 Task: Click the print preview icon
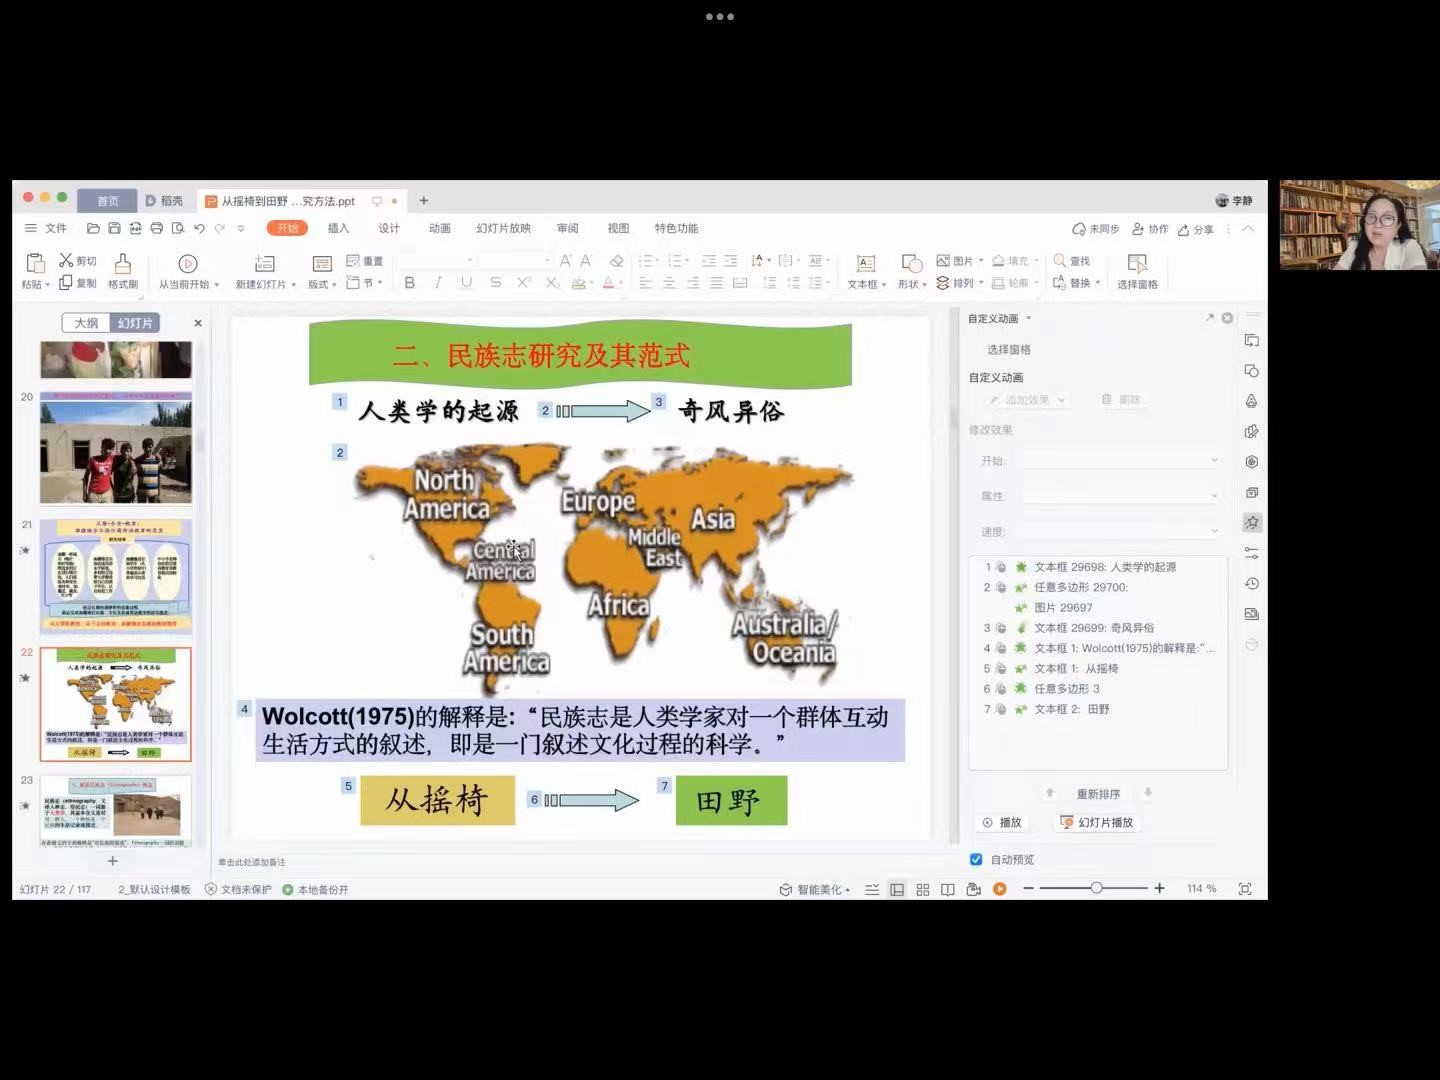[178, 229]
